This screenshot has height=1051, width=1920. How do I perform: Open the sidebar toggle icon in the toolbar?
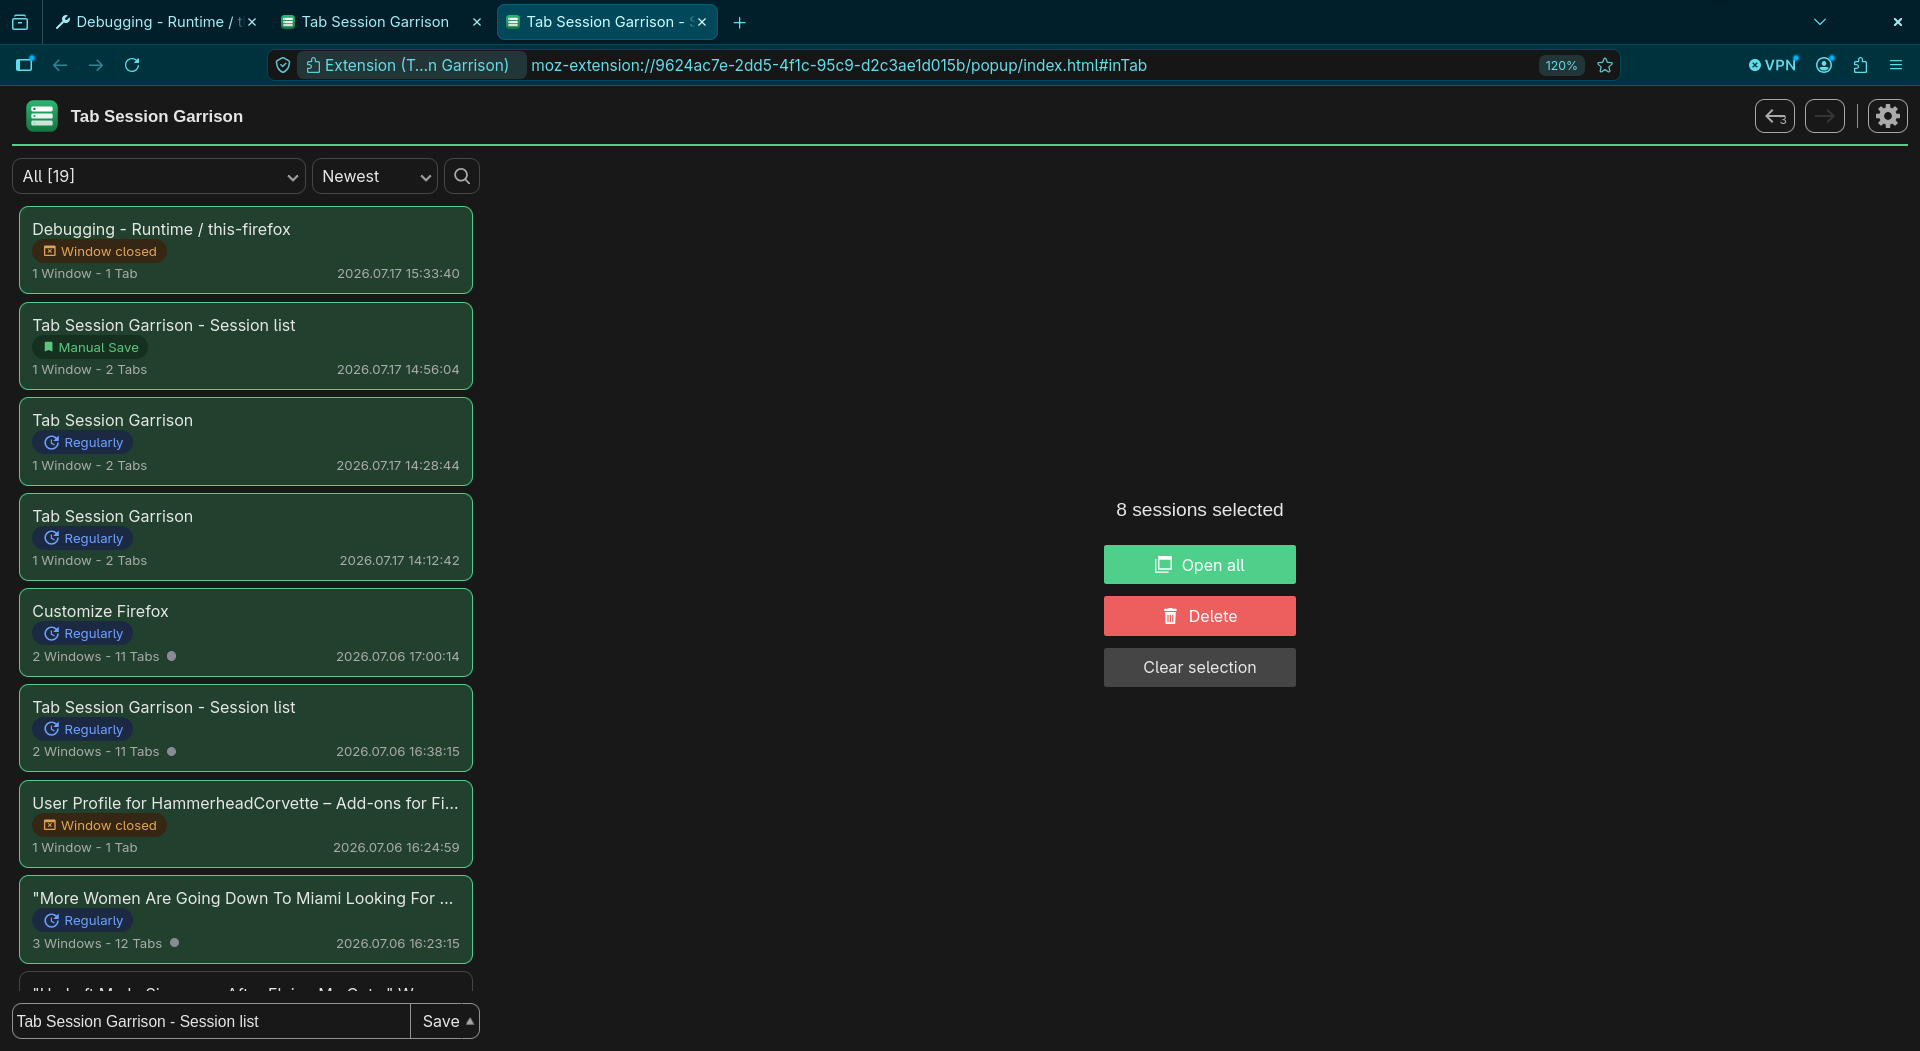point(25,65)
